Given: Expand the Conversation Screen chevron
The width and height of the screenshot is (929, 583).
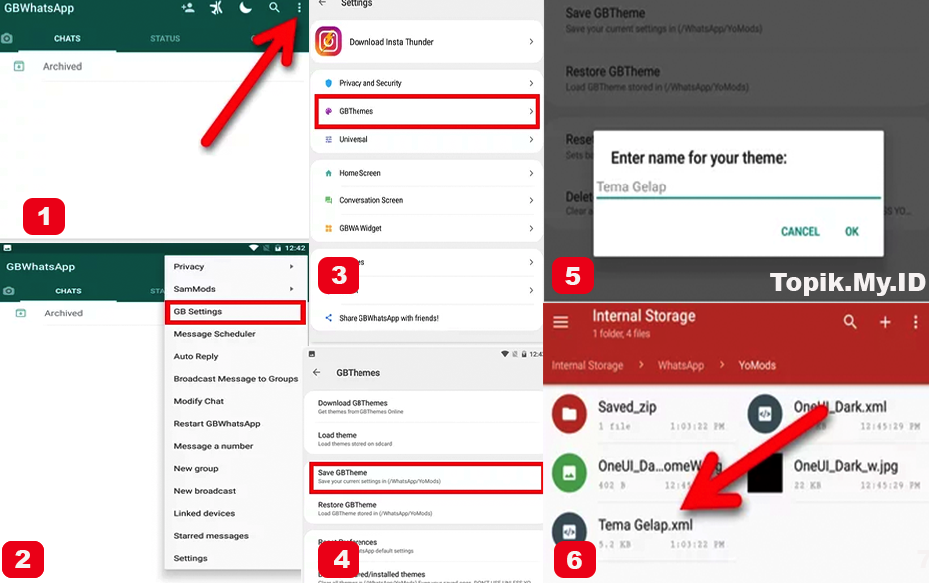Looking at the screenshot, I should [531, 200].
